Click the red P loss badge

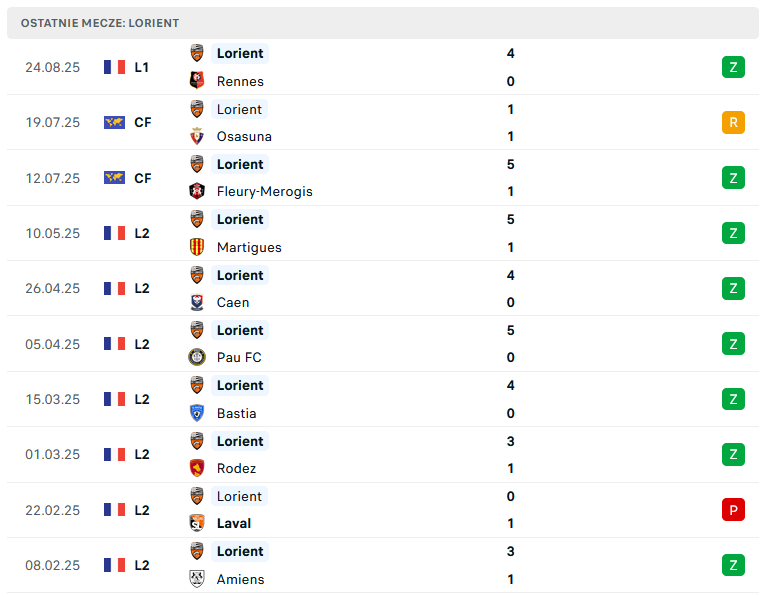[733, 510]
